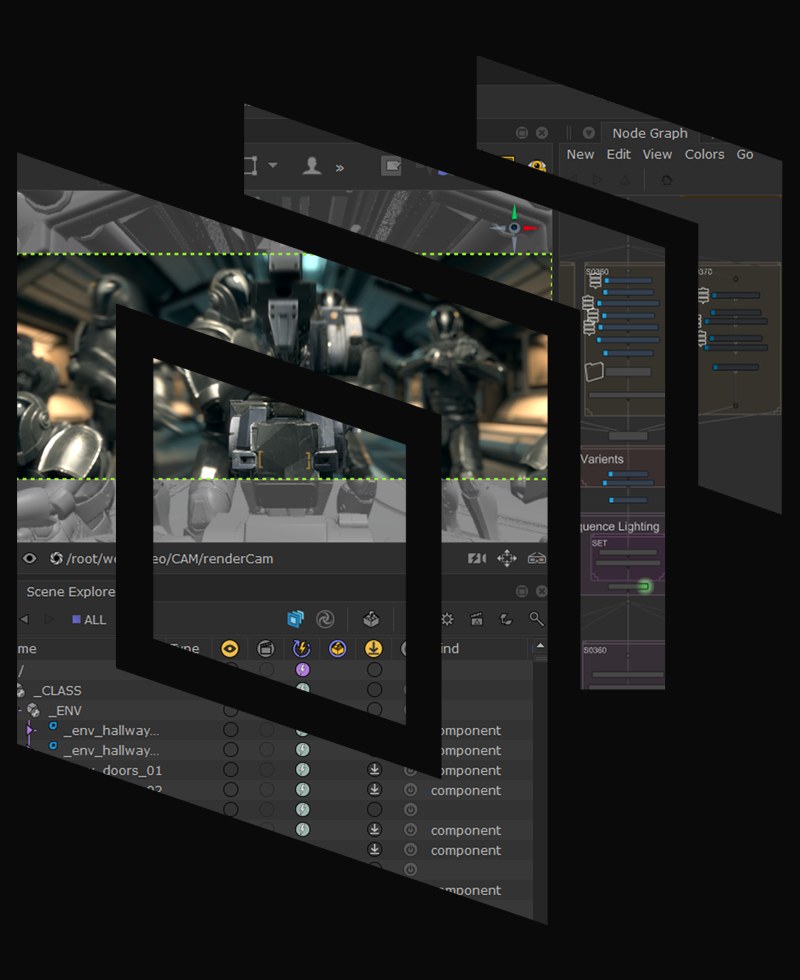Click the lightning refresh column header
Viewport: 800px width, 980px height.
click(x=302, y=649)
